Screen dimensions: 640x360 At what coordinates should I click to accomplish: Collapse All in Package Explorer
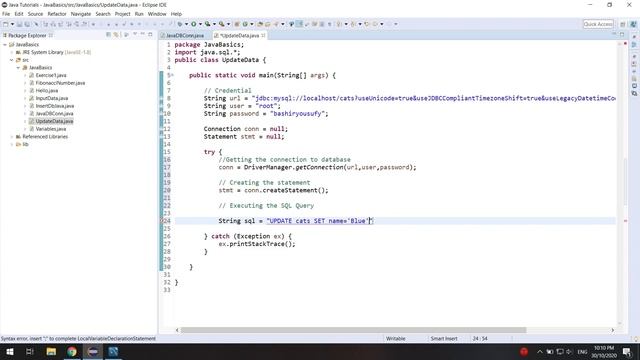(108, 35)
